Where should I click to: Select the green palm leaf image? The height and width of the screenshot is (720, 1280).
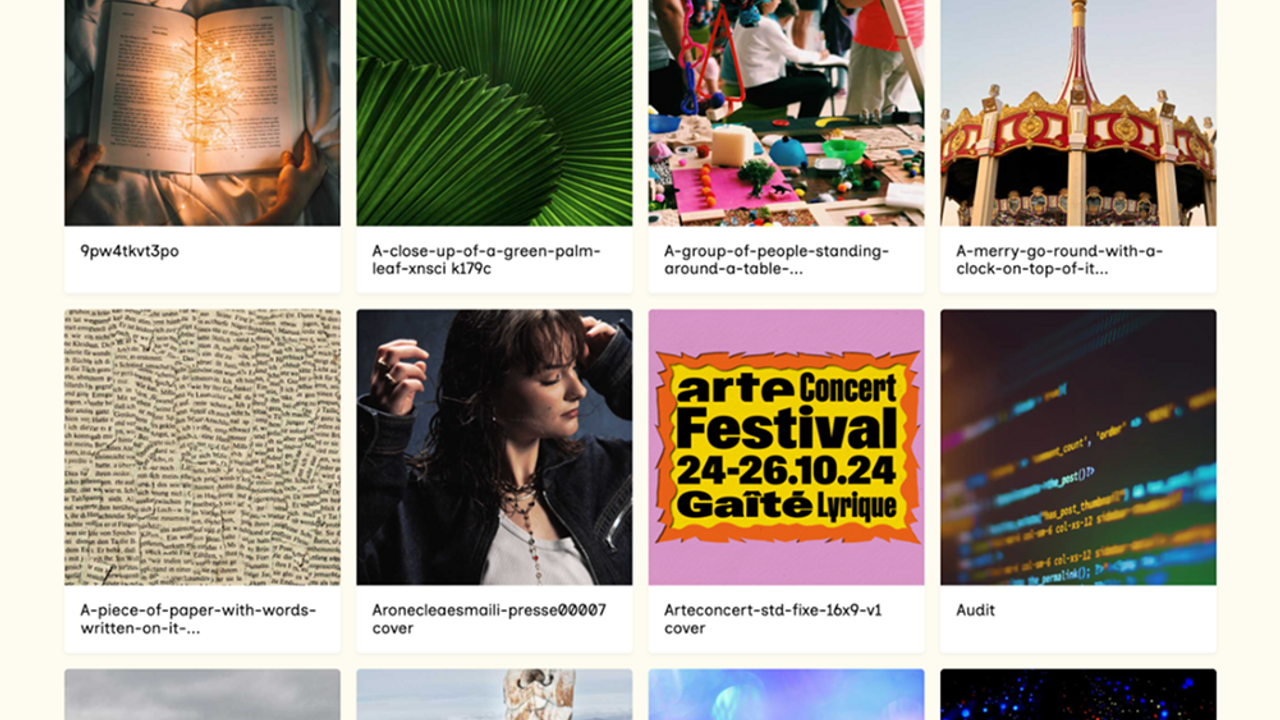(494, 112)
